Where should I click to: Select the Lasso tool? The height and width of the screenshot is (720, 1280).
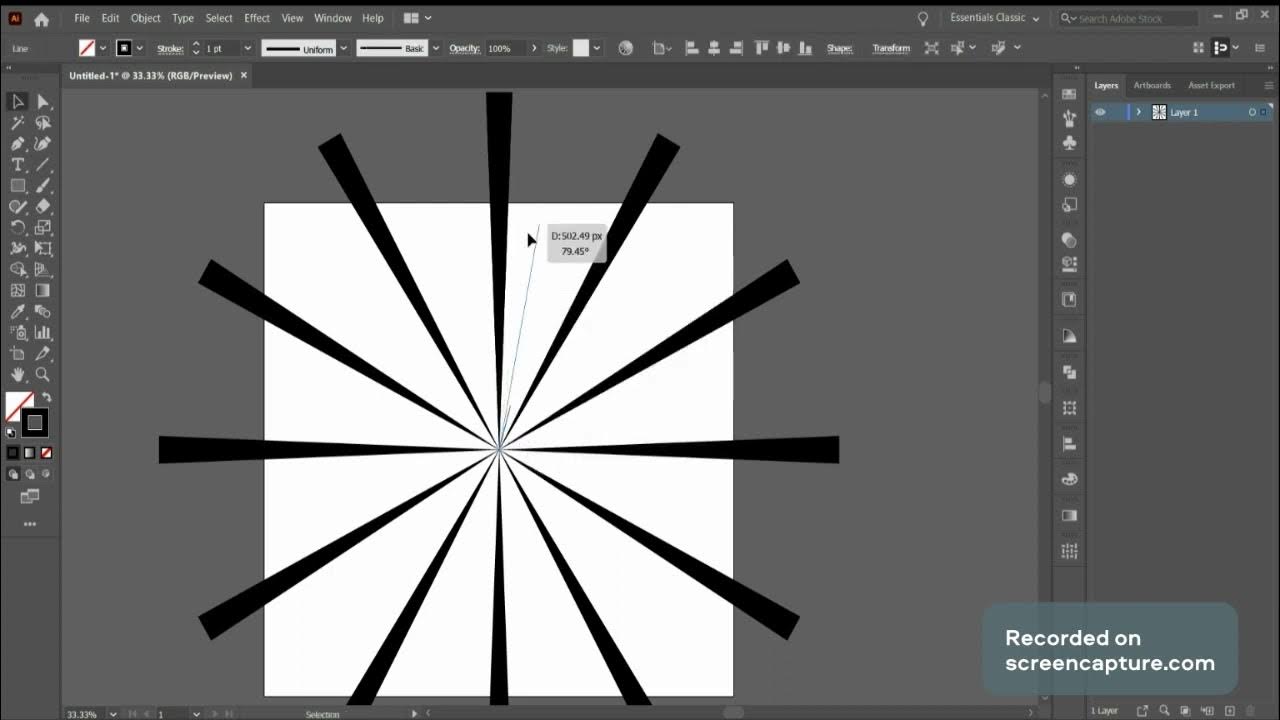point(43,123)
